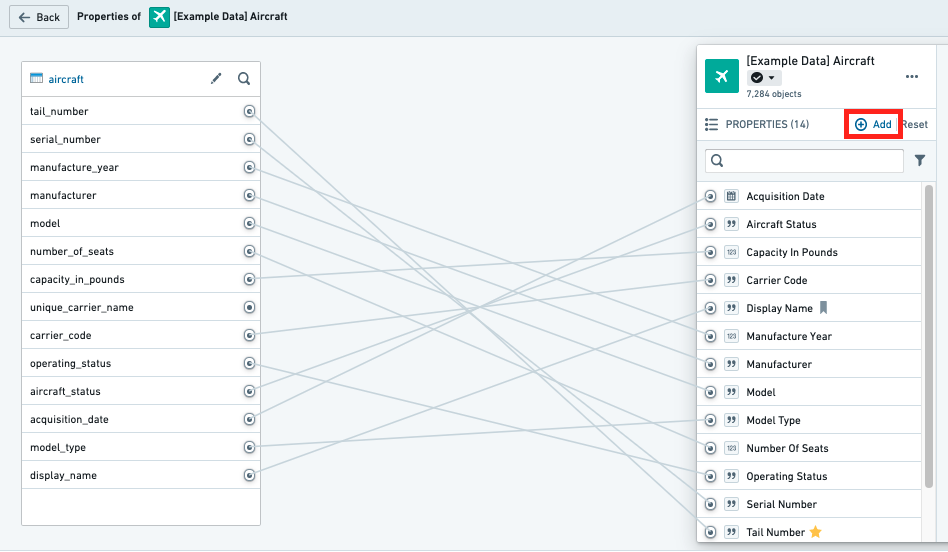The height and width of the screenshot is (552, 948).
Task: Select the Manufacture Year property
Action: (x=809, y=336)
